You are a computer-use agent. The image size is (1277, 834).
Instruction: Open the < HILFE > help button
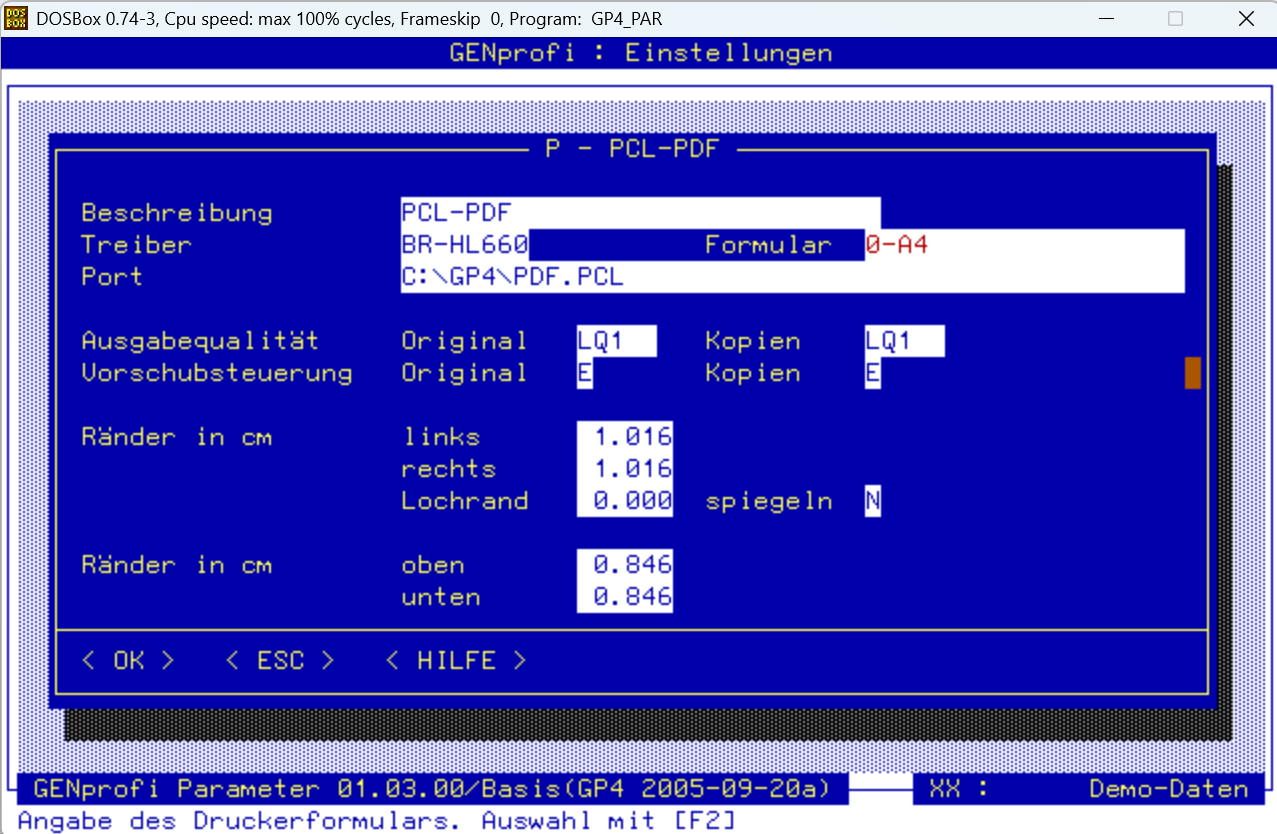pyautogui.click(x=456, y=661)
